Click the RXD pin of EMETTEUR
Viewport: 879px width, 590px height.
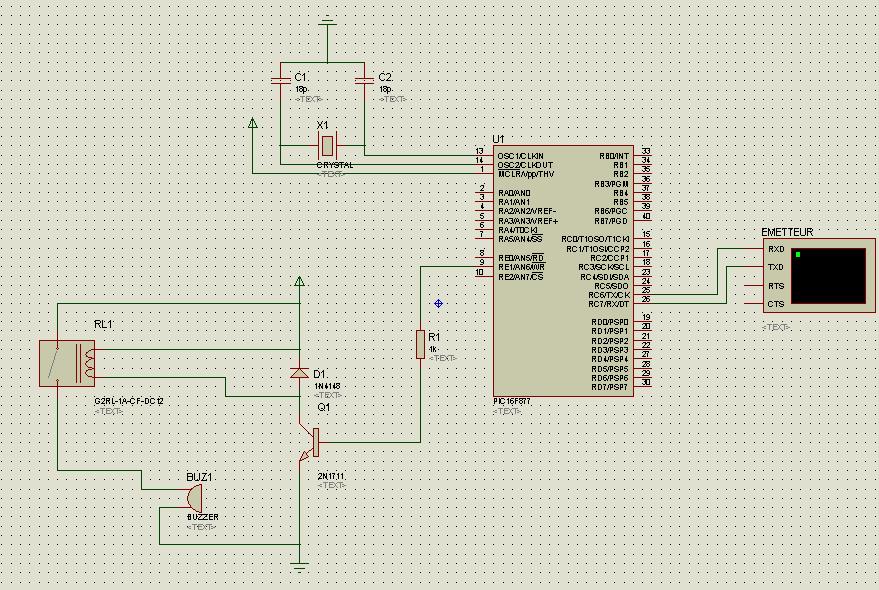coord(776,249)
